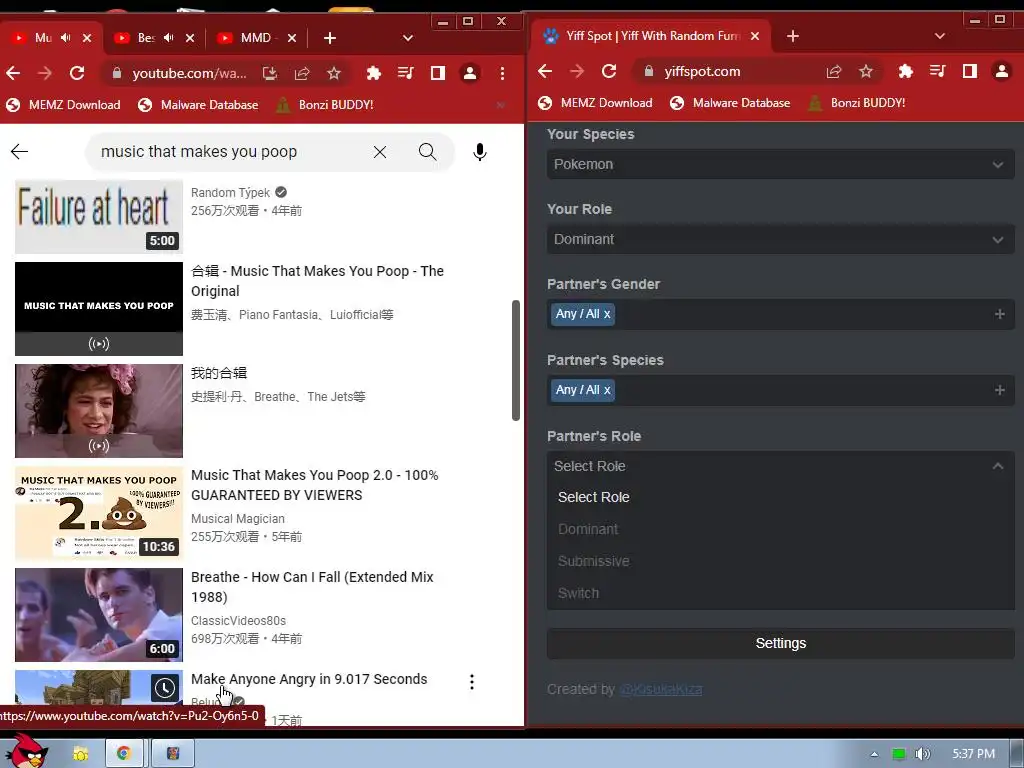Open Chrome three-dot menu in YouTube window
This screenshot has height=768, width=1024.
[502, 73]
